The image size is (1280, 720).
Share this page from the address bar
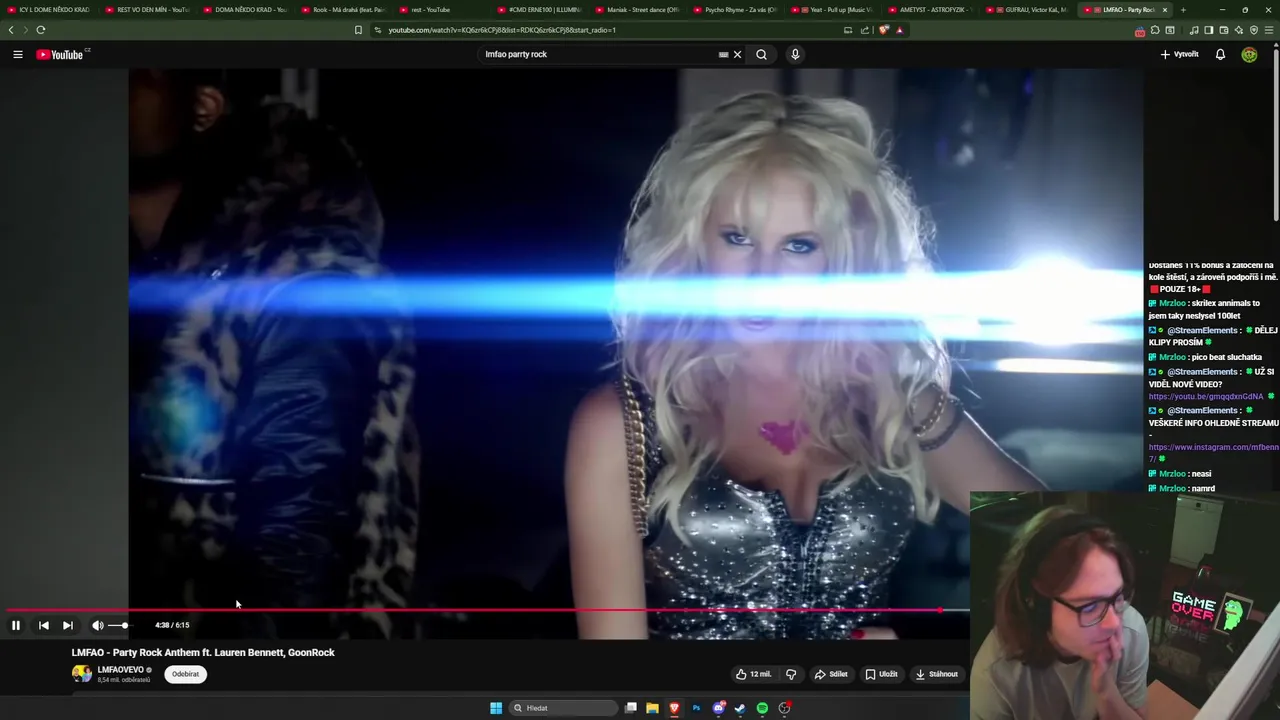(863, 30)
